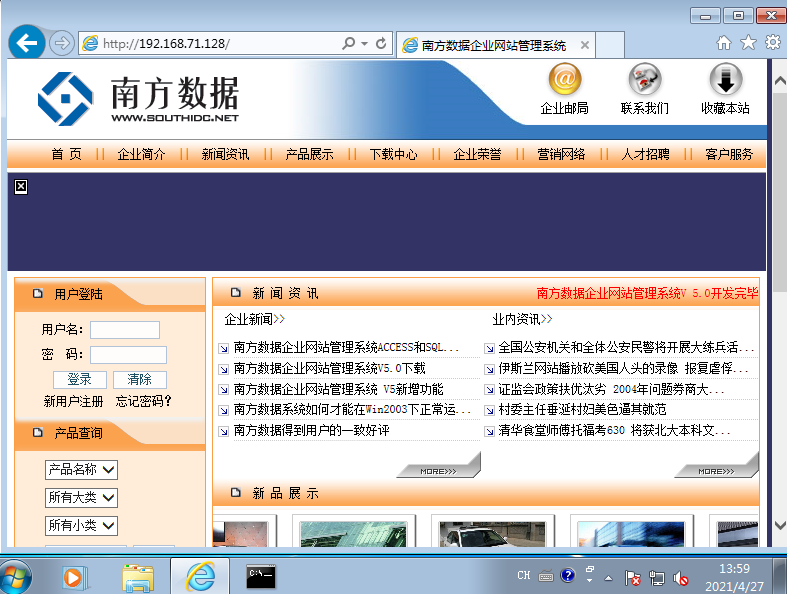Open 业内资讯>> section link
Viewport: 787px width, 594px height.
(x=522, y=319)
